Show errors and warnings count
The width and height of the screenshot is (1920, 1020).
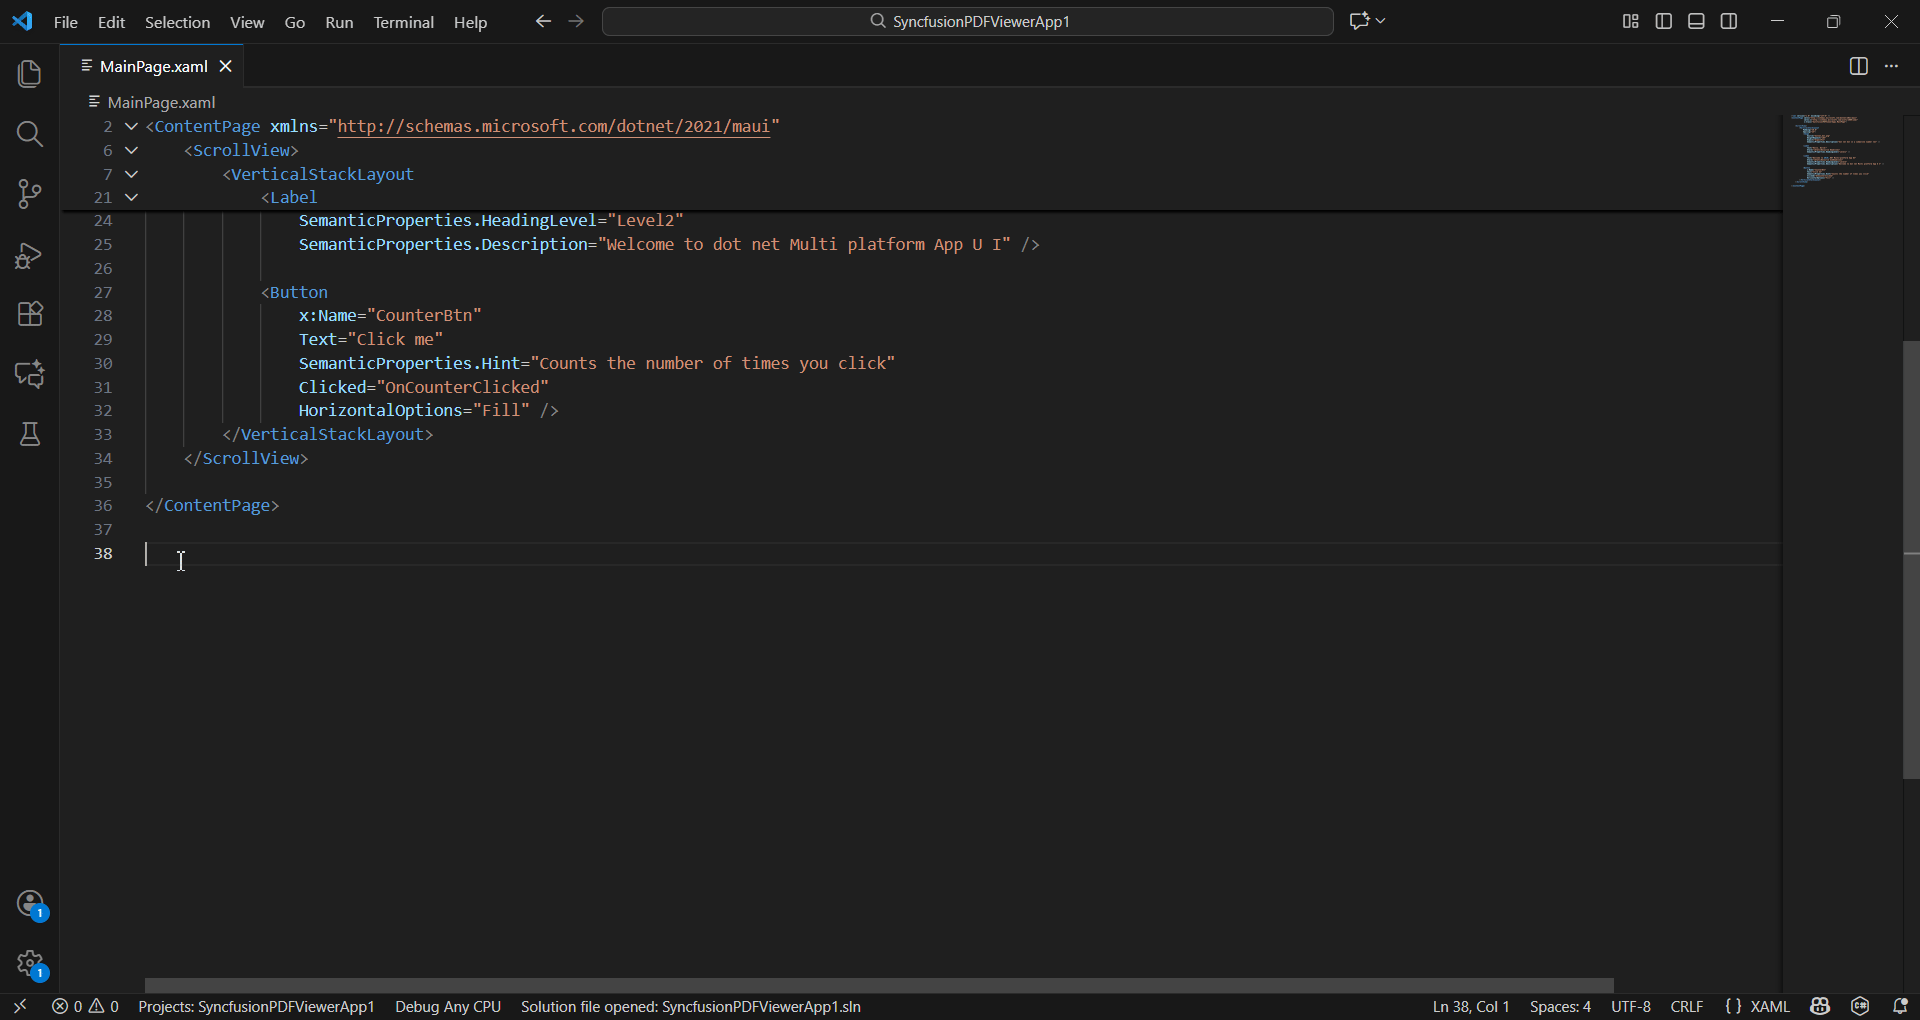[x=86, y=1006]
